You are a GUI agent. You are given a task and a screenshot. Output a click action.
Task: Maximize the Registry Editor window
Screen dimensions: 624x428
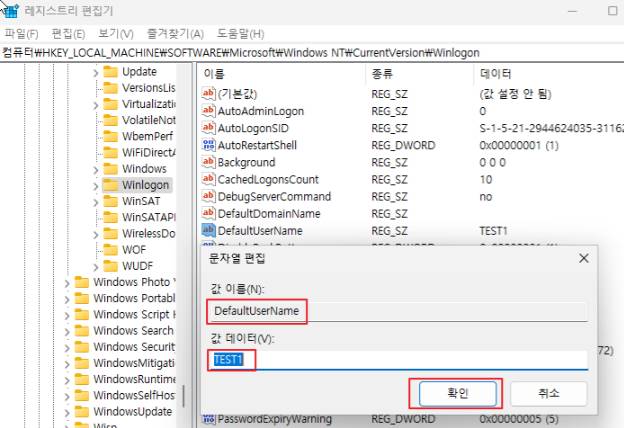tap(613, 11)
